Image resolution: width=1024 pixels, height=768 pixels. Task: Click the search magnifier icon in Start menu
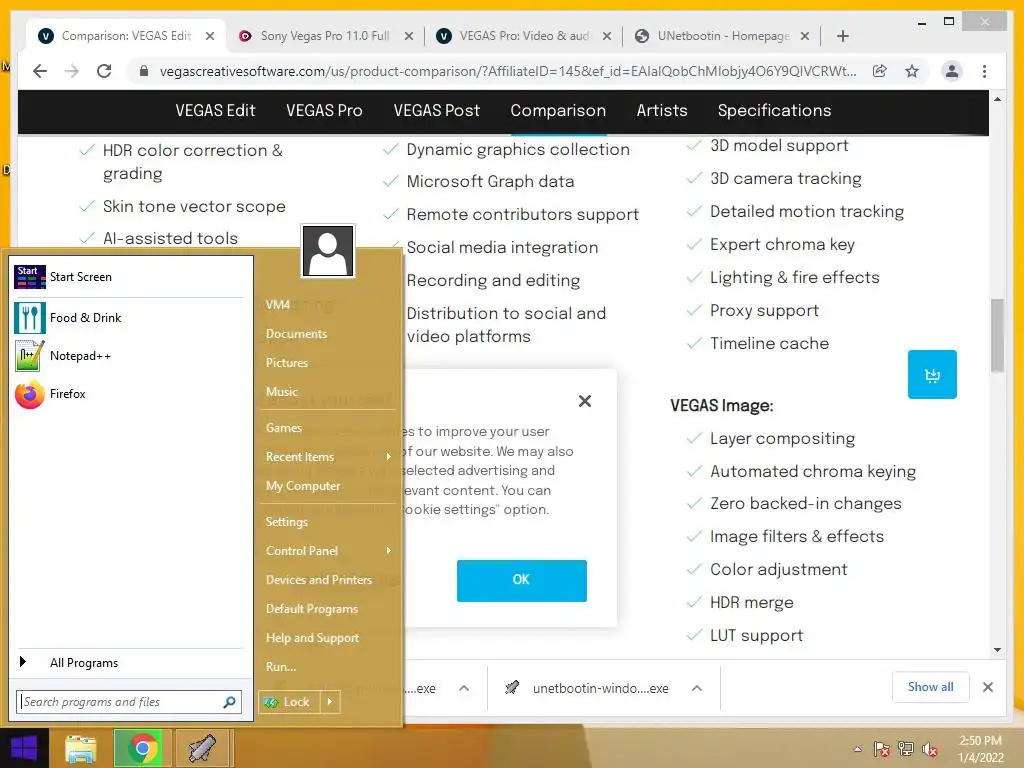click(x=229, y=702)
